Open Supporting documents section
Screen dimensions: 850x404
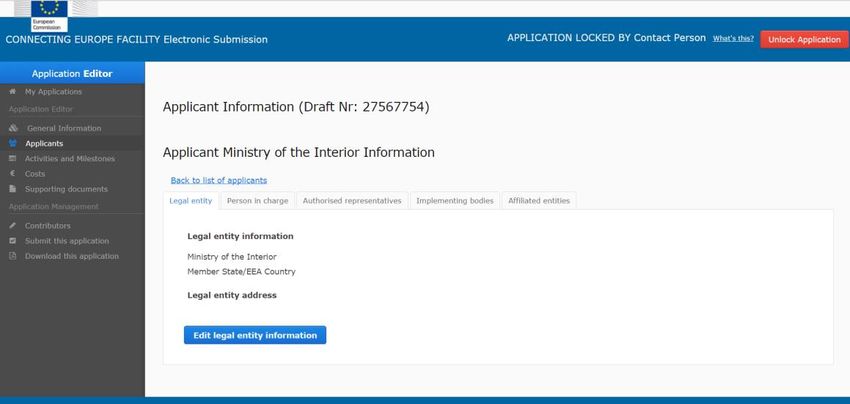point(66,189)
